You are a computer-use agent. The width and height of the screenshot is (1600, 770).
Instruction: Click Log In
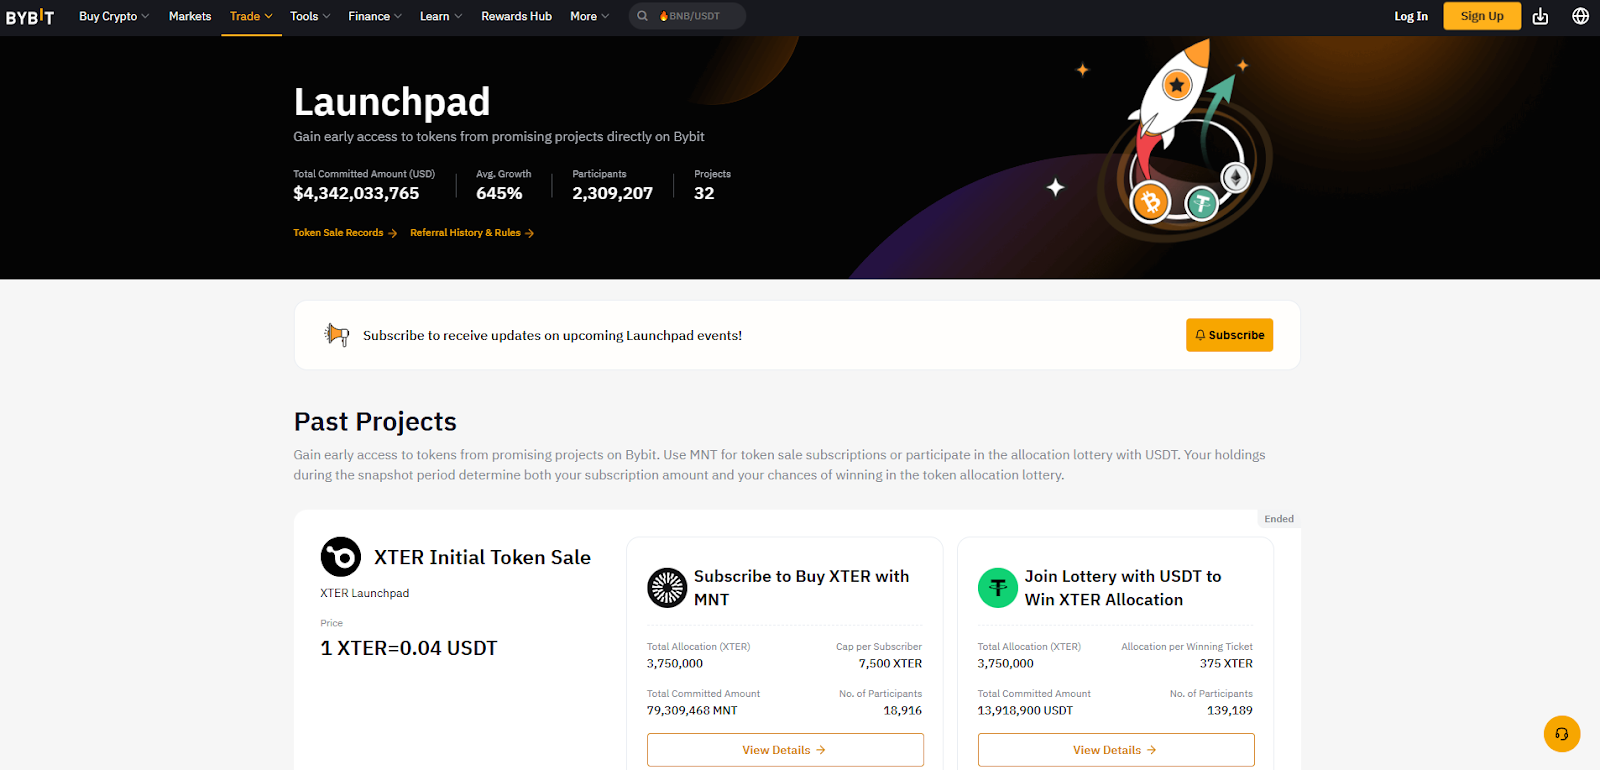click(x=1411, y=16)
